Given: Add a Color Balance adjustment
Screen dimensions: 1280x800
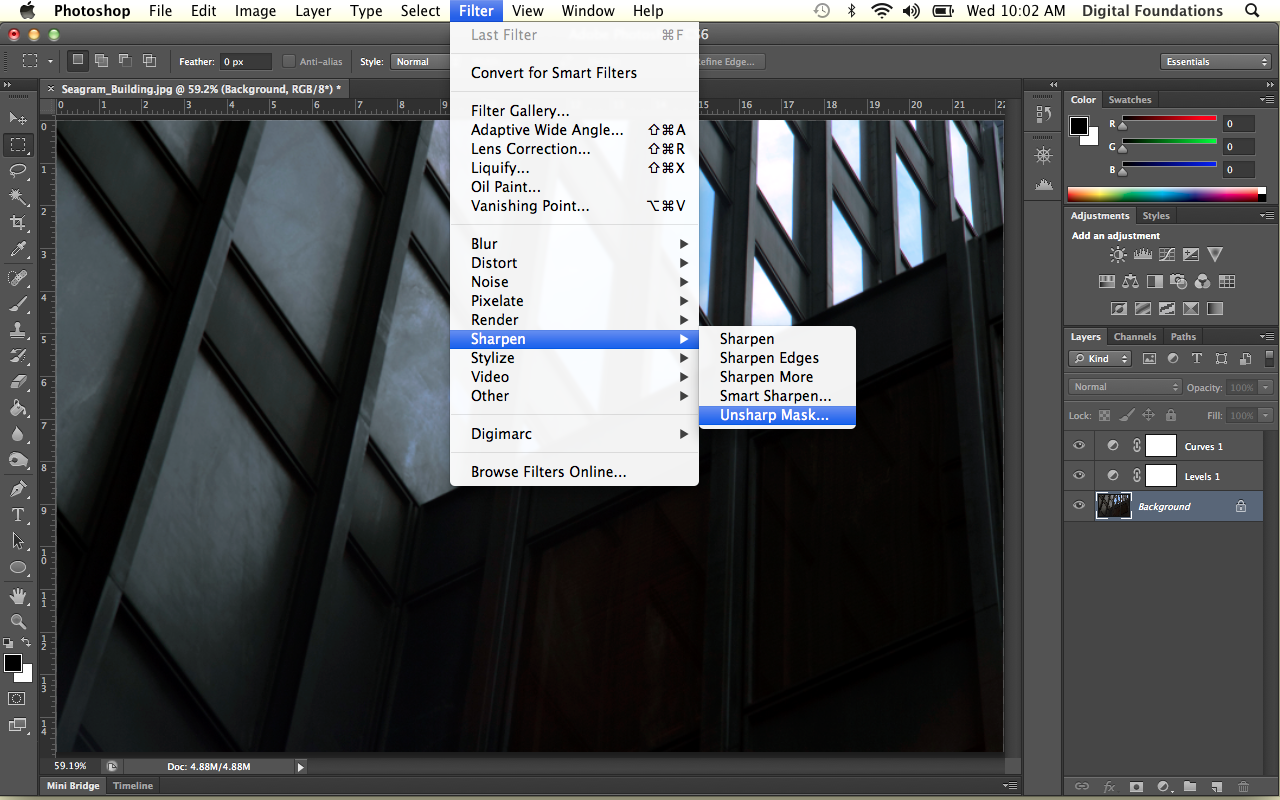Looking at the screenshot, I should (1131, 282).
